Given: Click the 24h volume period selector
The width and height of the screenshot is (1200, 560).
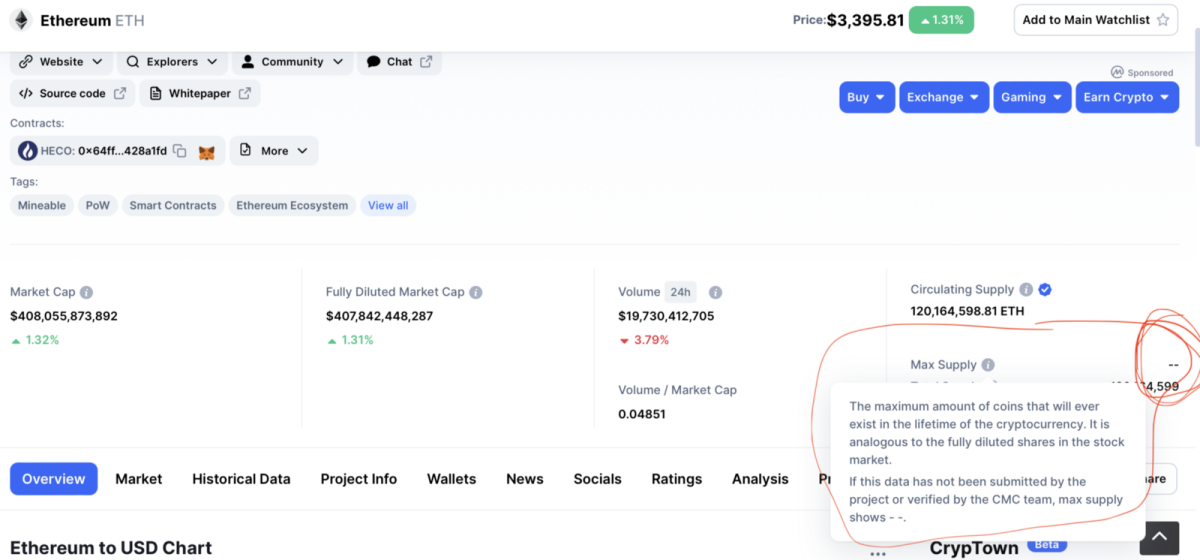Looking at the screenshot, I should tap(681, 292).
